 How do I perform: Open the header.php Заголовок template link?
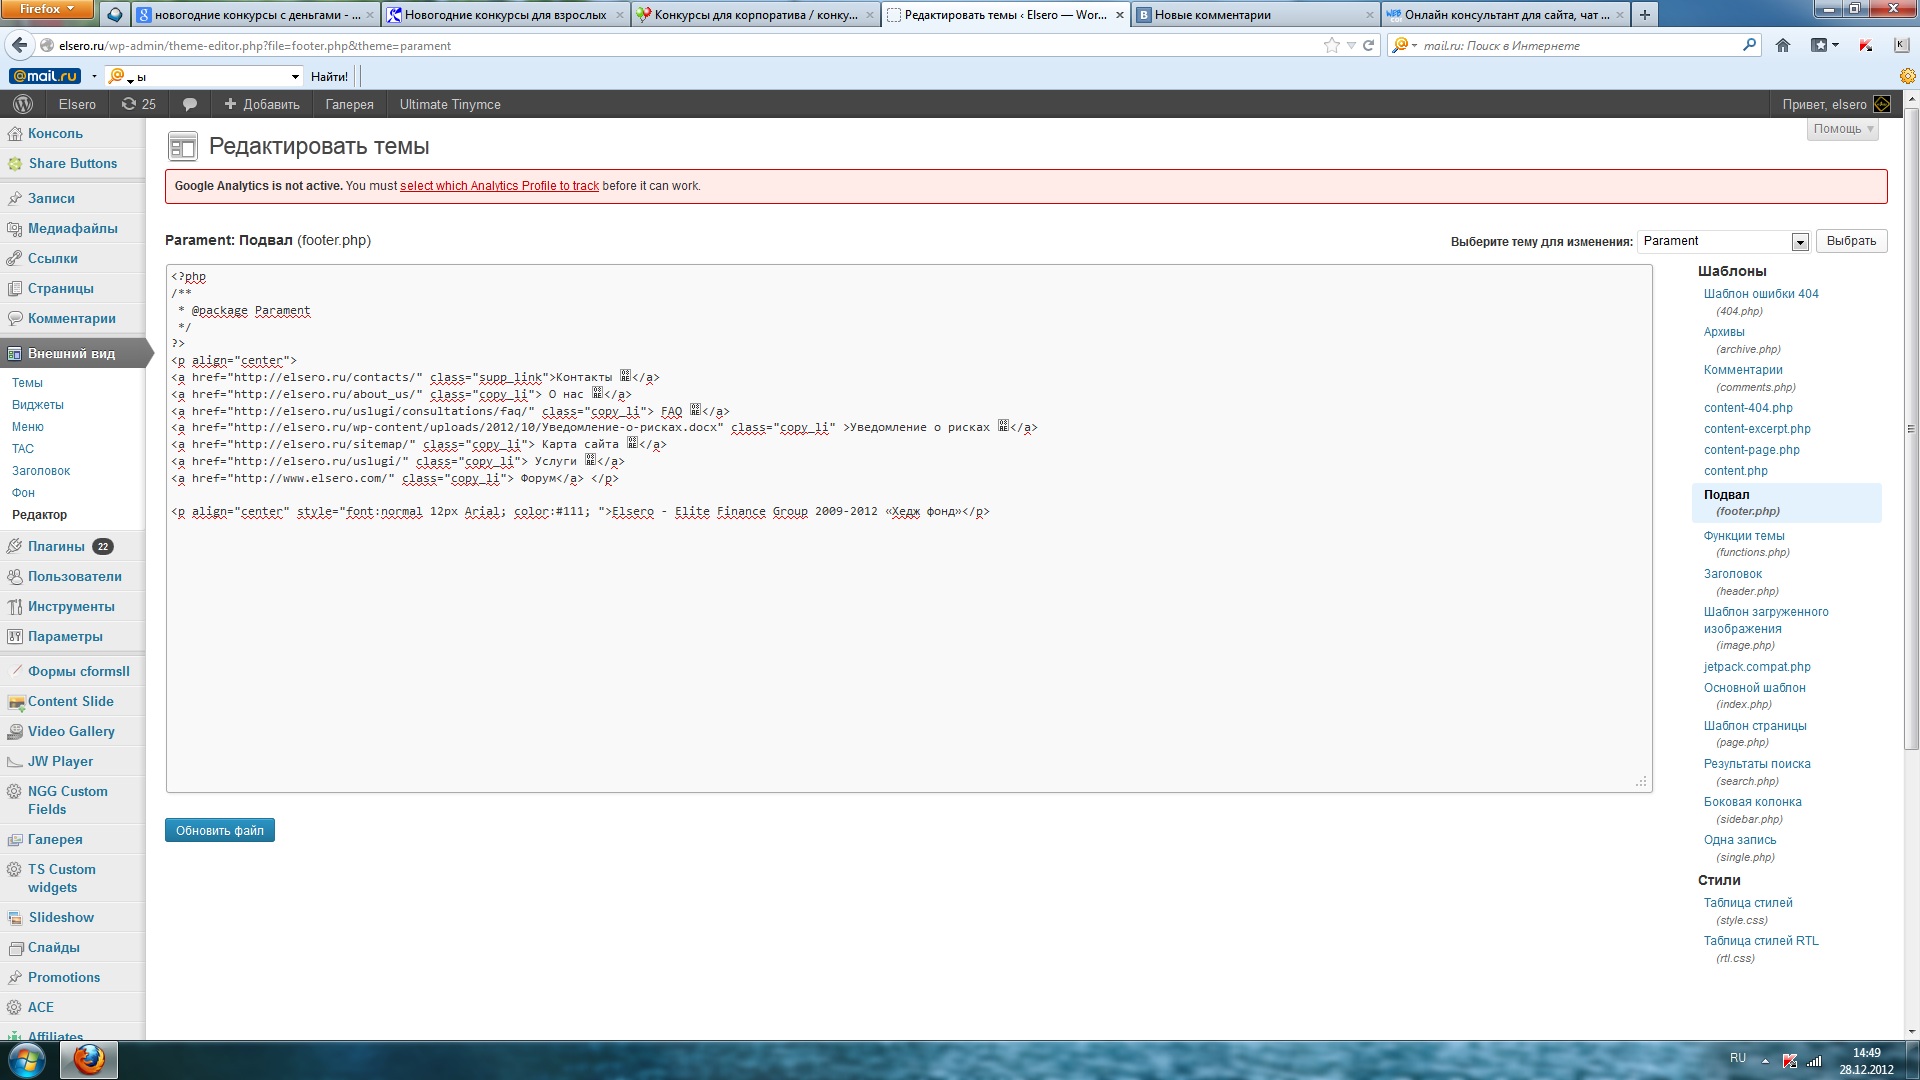tap(1732, 574)
